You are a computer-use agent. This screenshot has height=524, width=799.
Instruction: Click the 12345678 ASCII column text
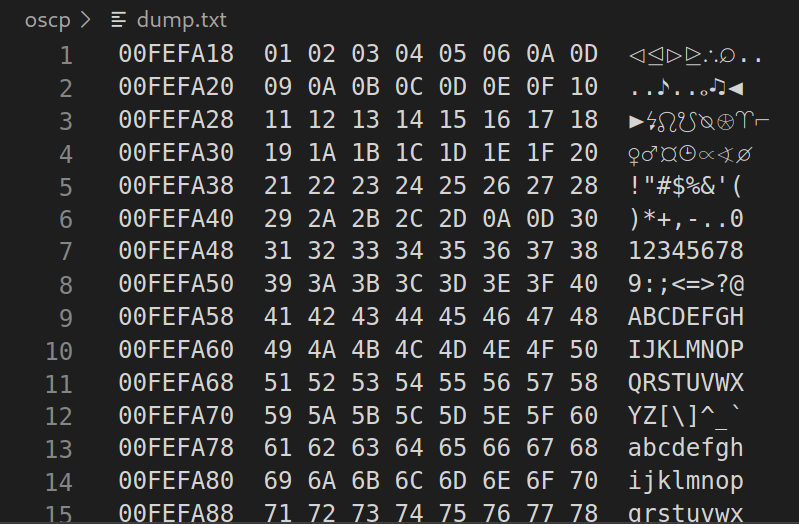[x=686, y=252]
